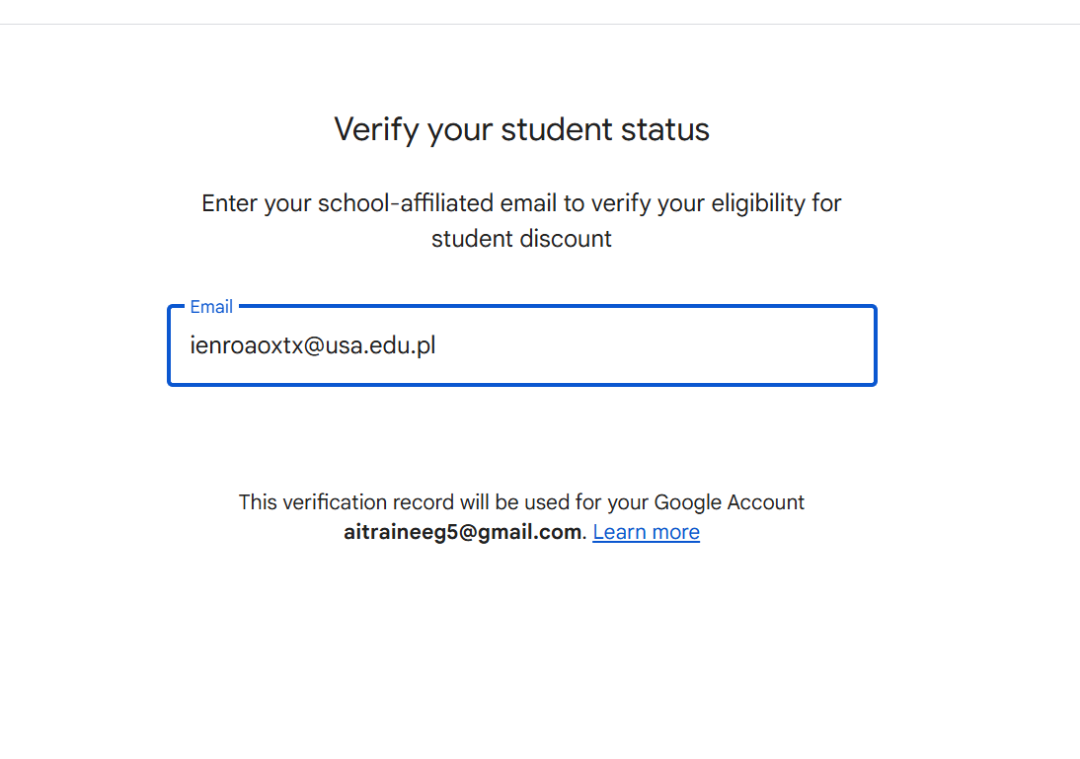Click the word 'Enter' starting the instructions
Screen dimensions: 1080x759
click(229, 204)
